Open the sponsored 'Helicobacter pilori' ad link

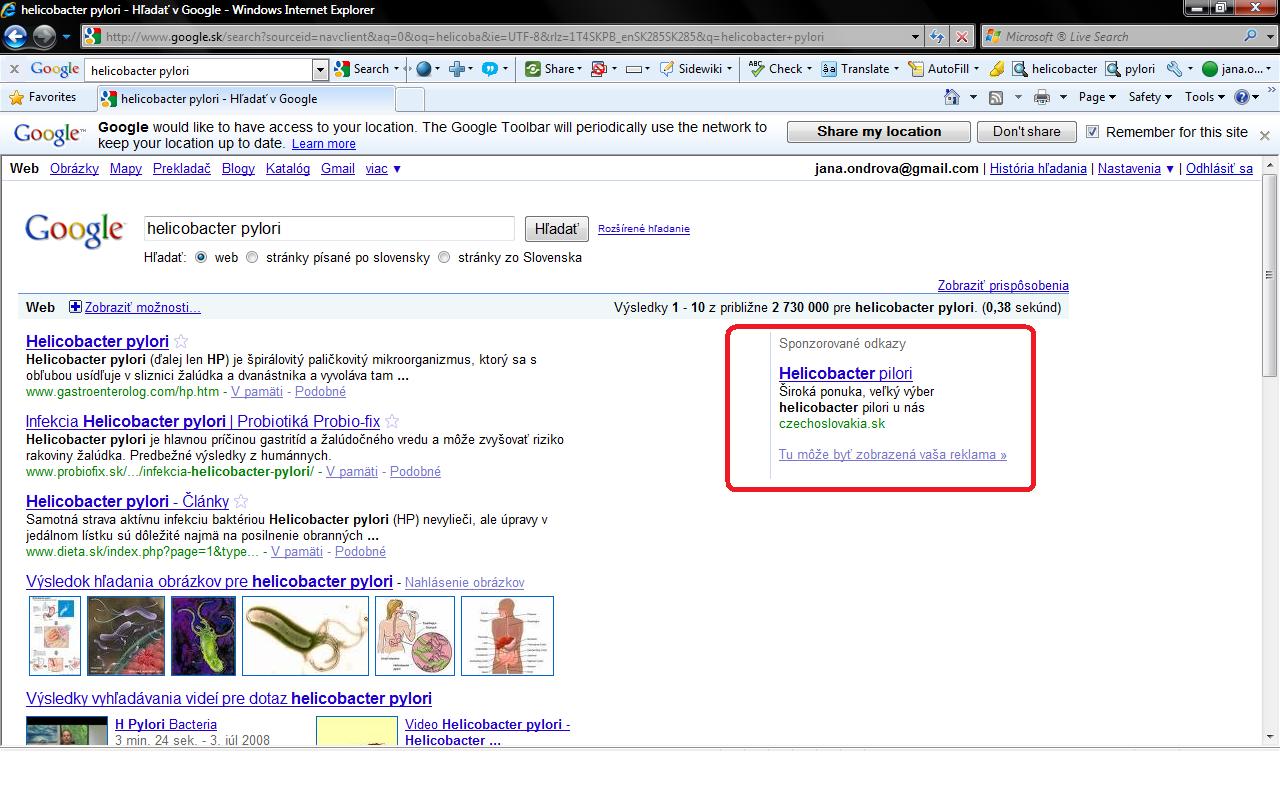point(846,373)
